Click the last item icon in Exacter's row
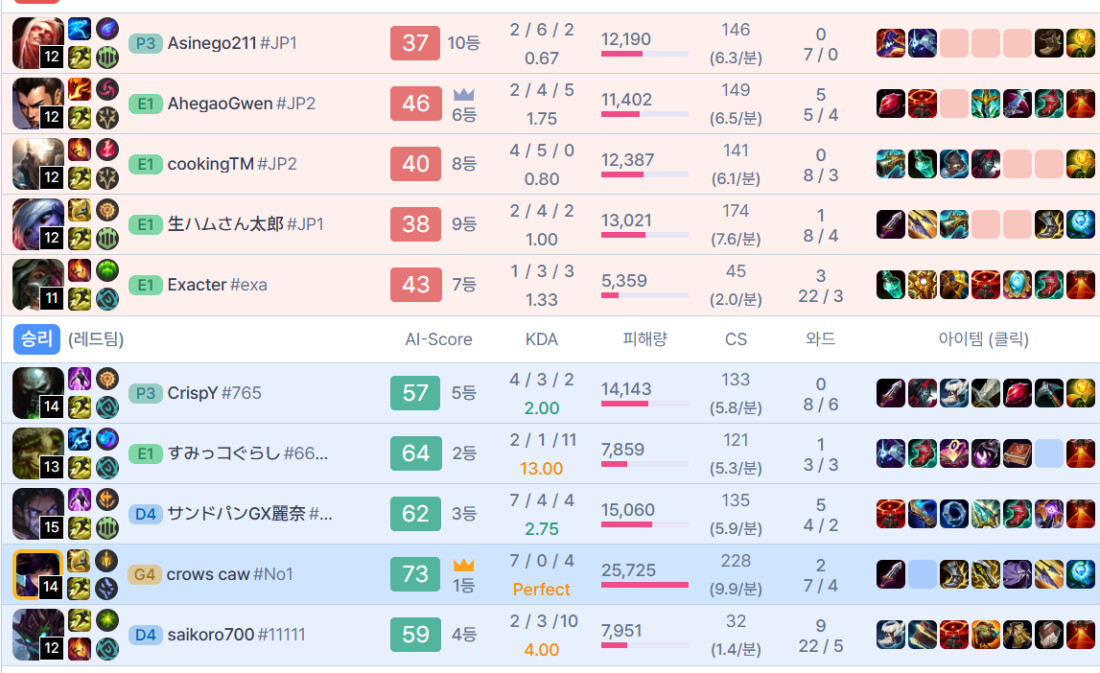 pyautogui.click(x=1079, y=285)
